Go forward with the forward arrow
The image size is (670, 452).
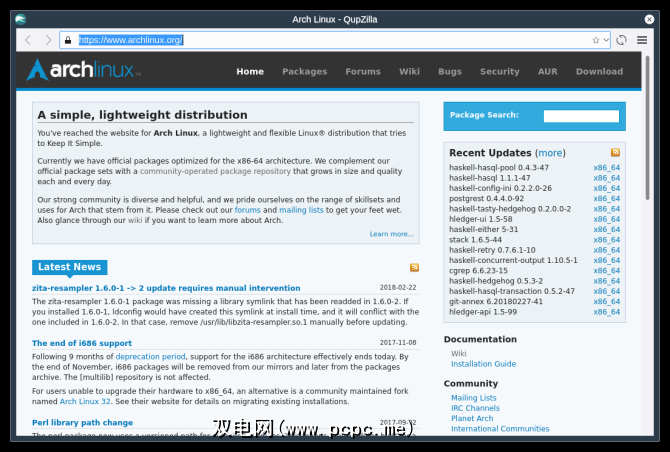pos(48,40)
